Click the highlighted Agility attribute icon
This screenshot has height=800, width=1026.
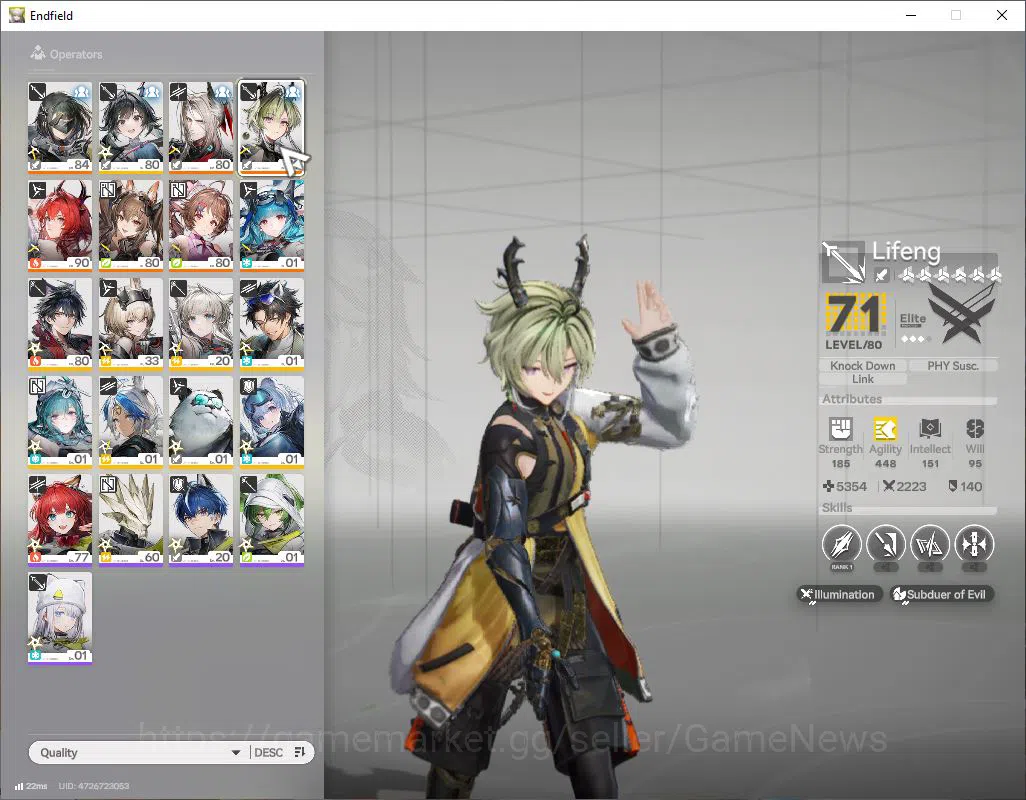pyautogui.click(x=885, y=429)
